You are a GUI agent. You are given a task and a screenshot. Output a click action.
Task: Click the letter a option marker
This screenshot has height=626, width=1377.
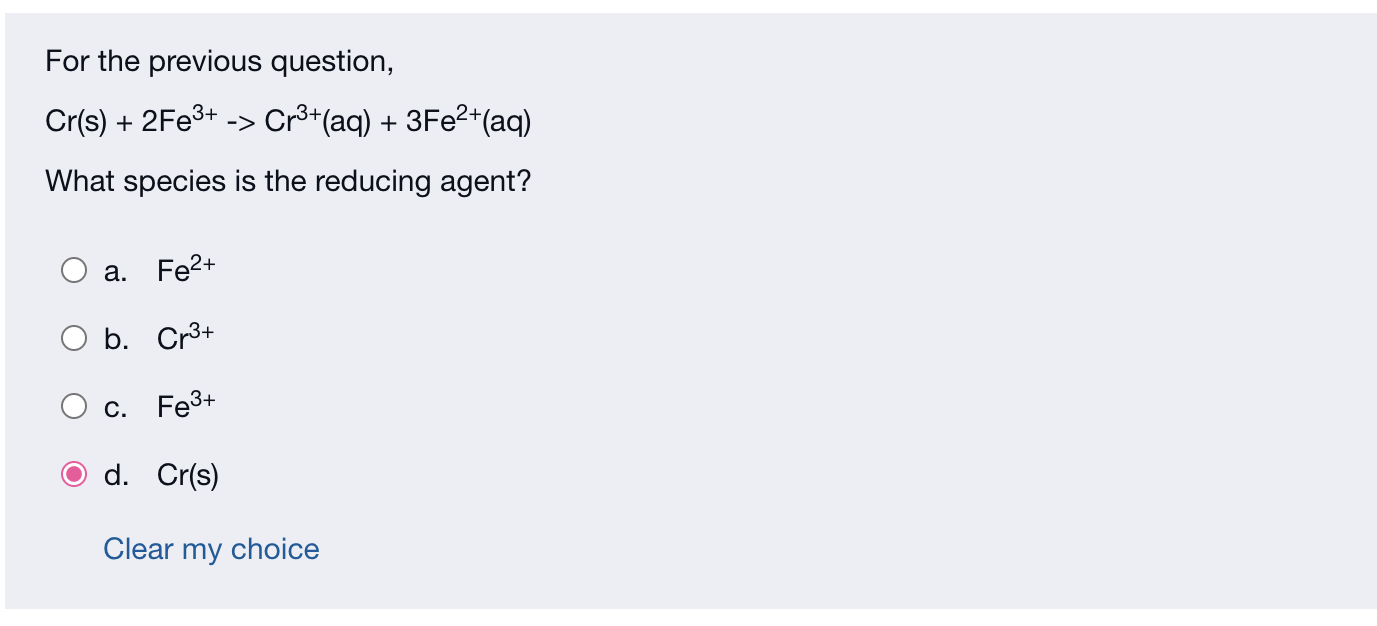[113, 270]
